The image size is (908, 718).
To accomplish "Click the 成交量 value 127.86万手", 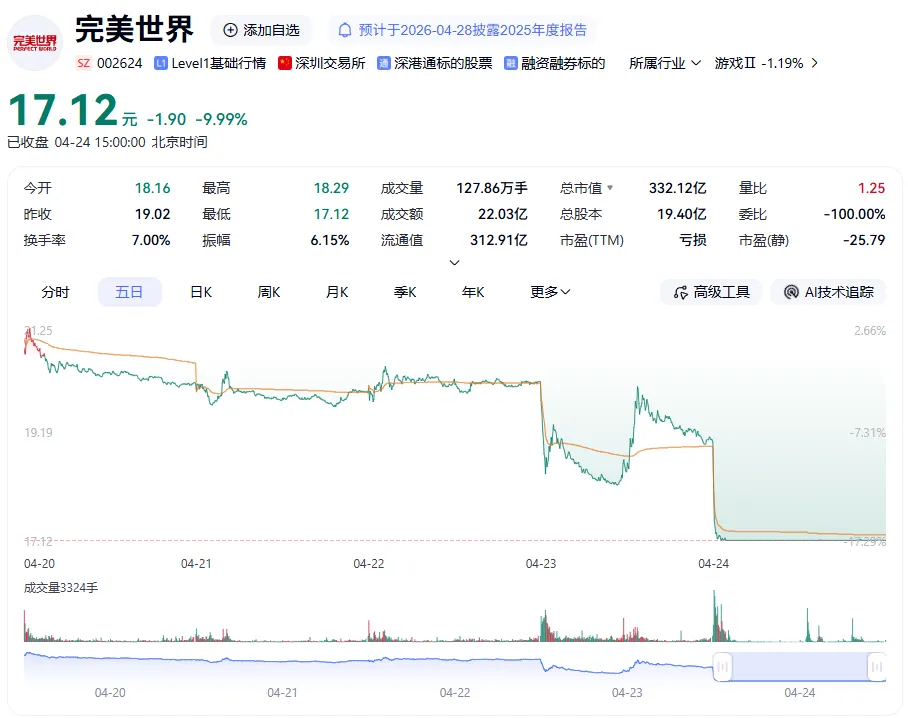I will coord(492,188).
